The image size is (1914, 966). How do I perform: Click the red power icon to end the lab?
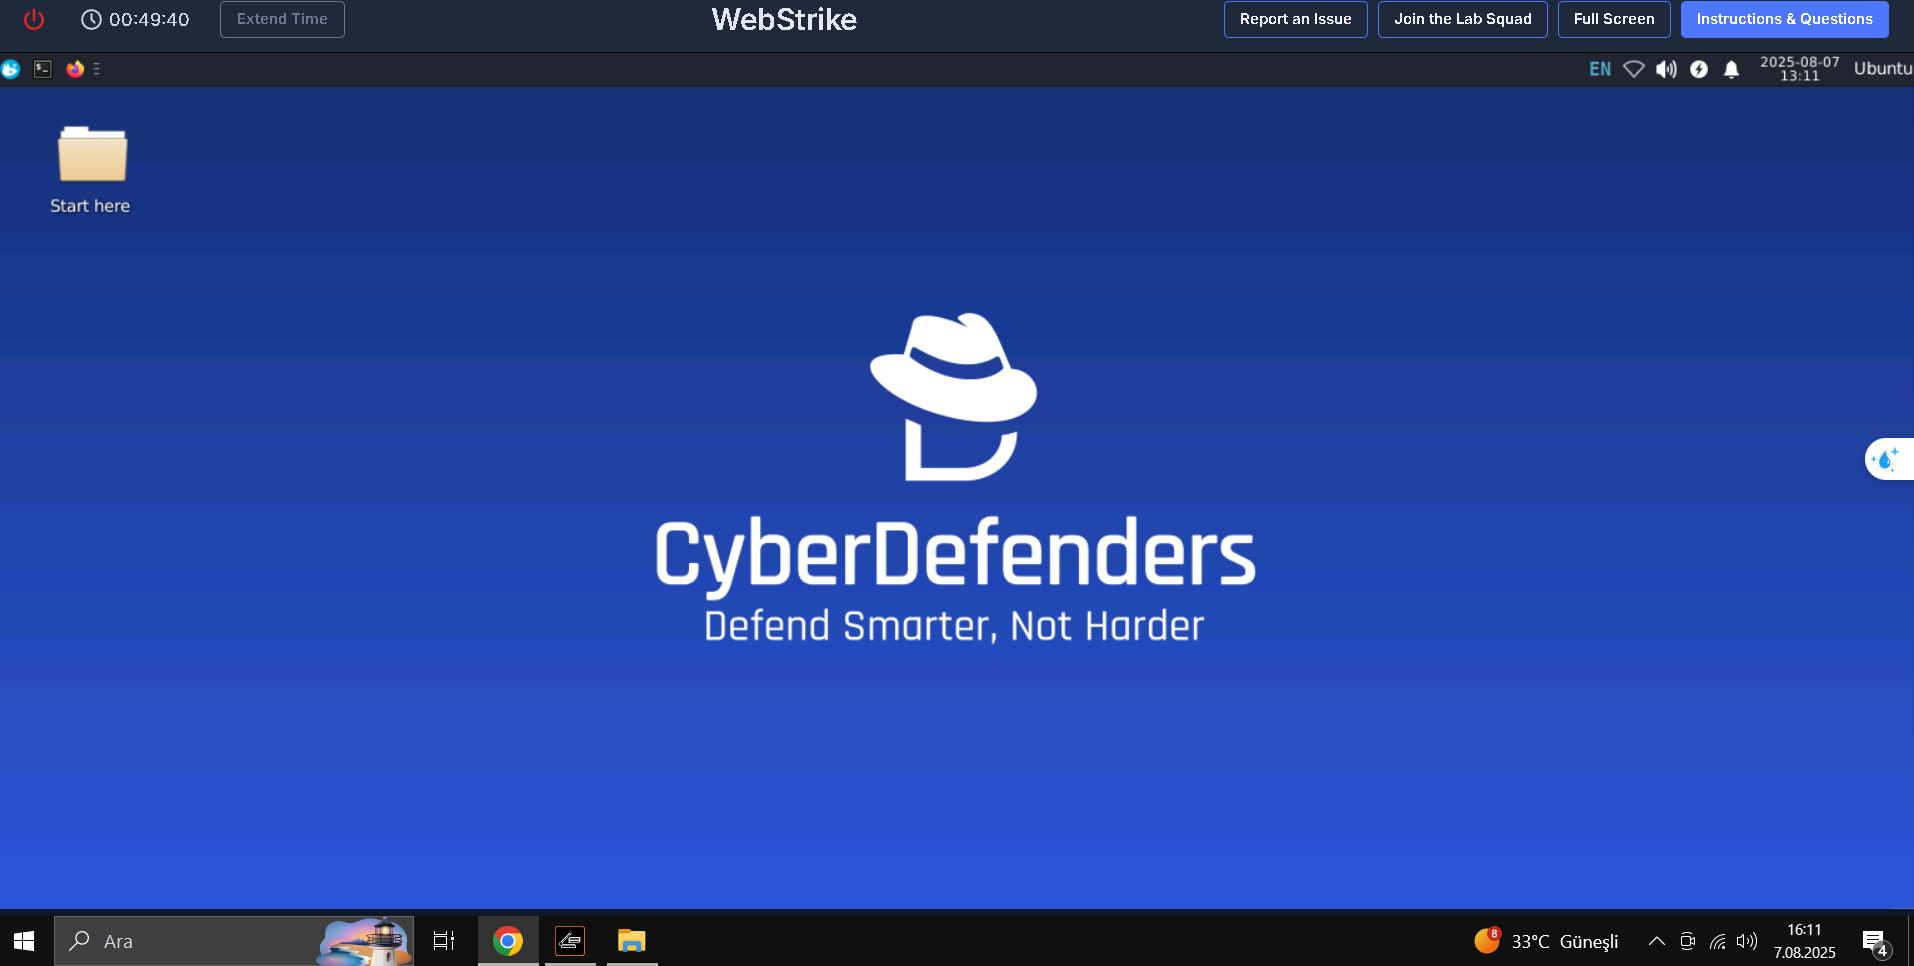(x=34, y=19)
